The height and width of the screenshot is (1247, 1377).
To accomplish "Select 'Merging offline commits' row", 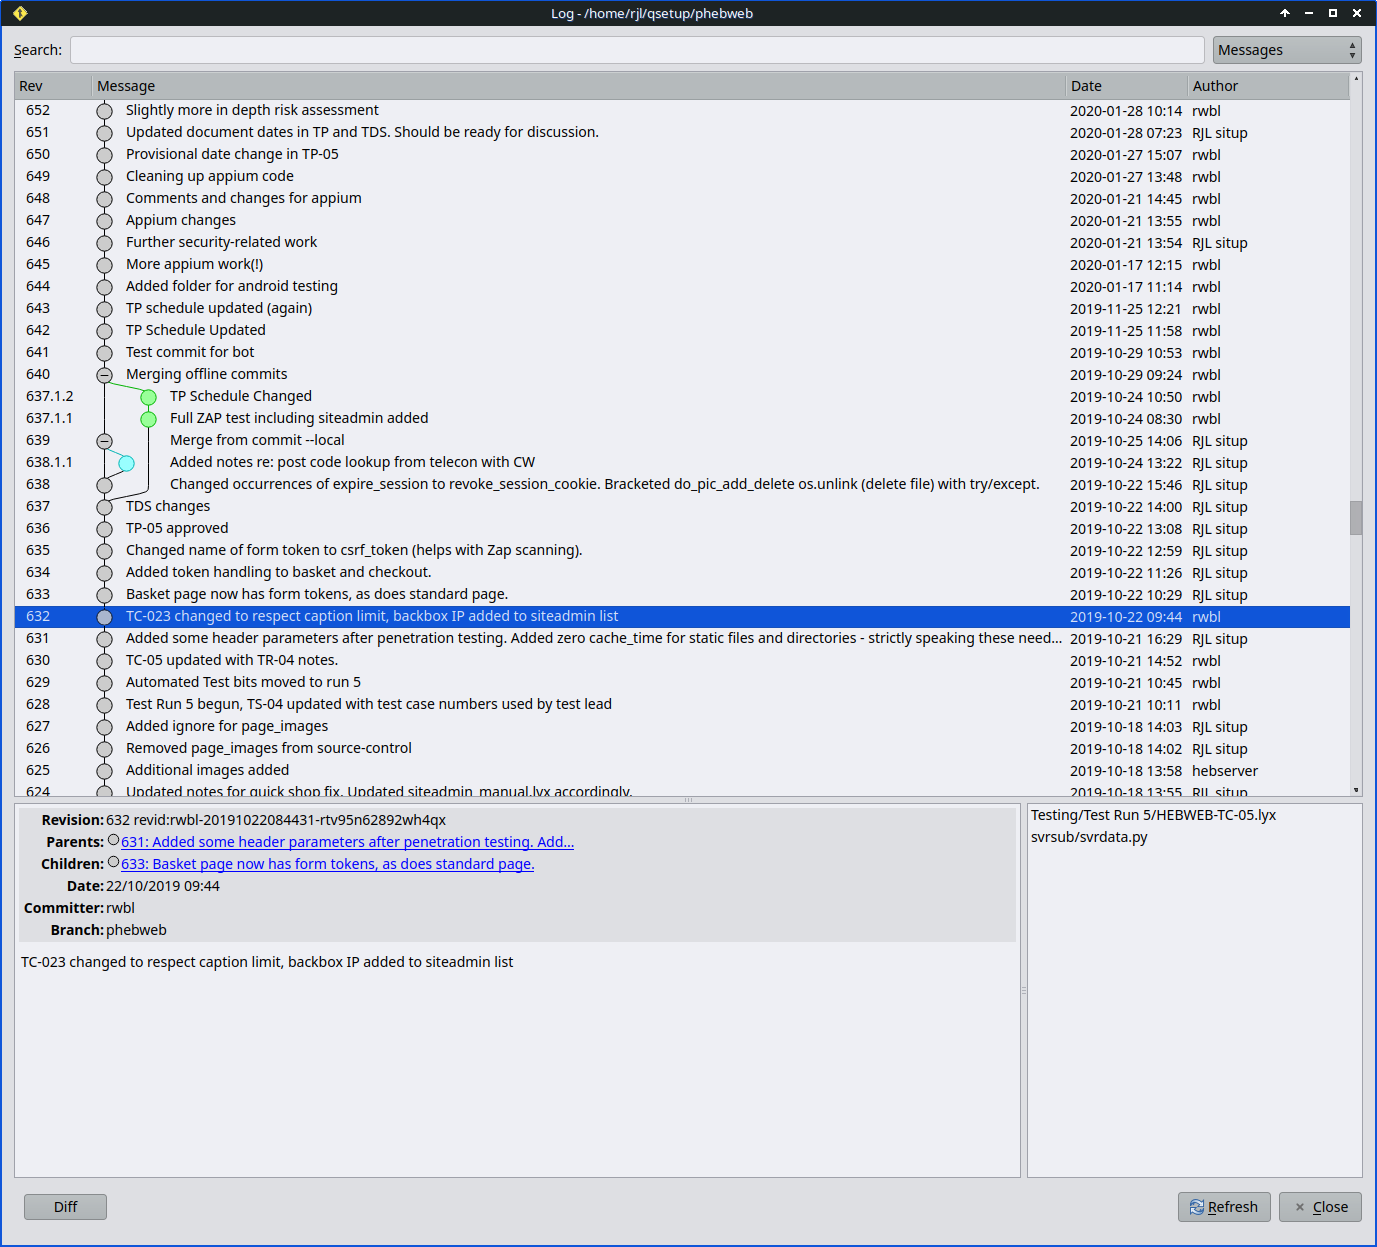I will [682, 374].
